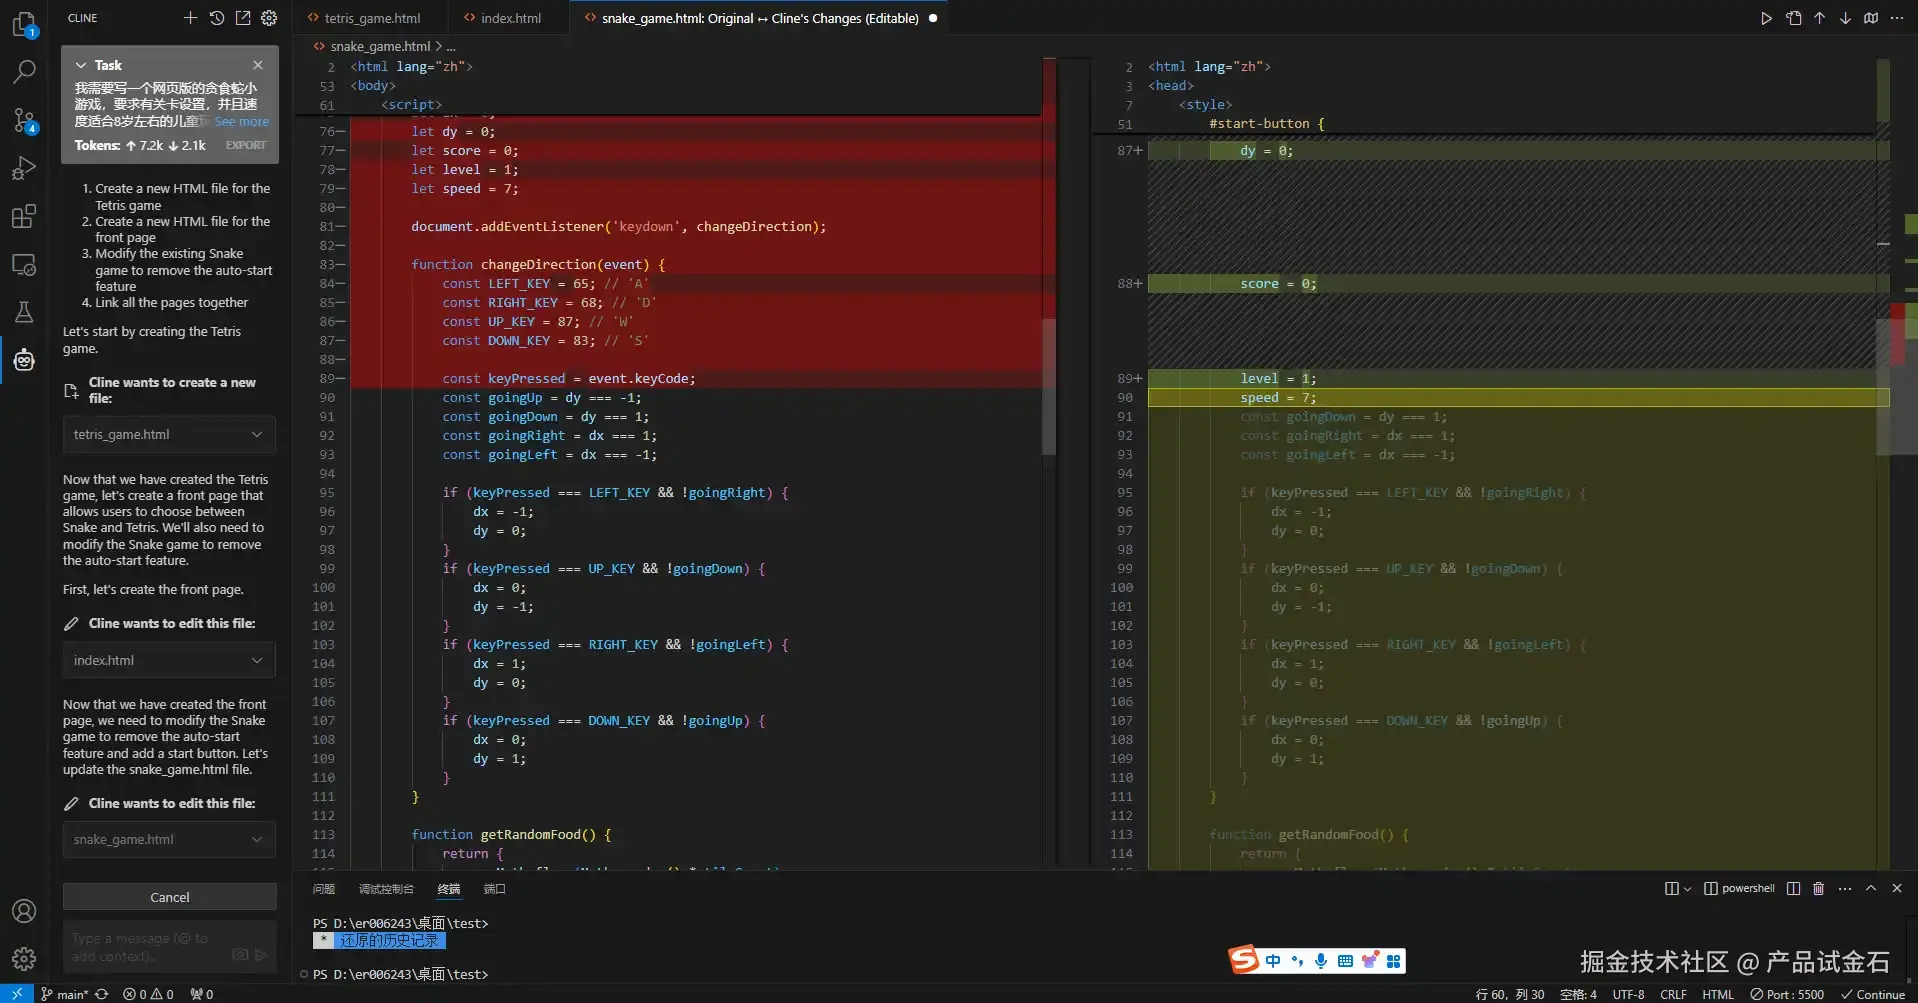Select the Cline robot icon in activity bar
1918x1003 pixels.
(24, 360)
